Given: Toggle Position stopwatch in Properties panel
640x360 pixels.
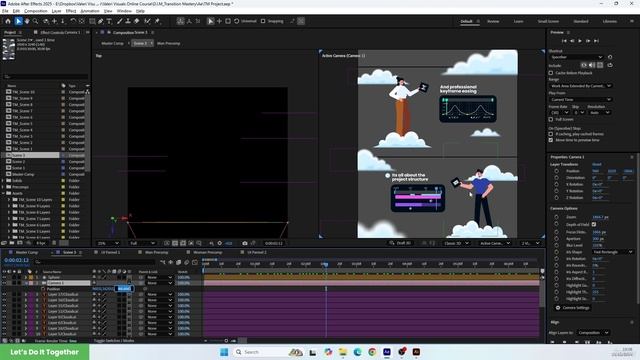Looking at the screenshot, I should 556,171.
